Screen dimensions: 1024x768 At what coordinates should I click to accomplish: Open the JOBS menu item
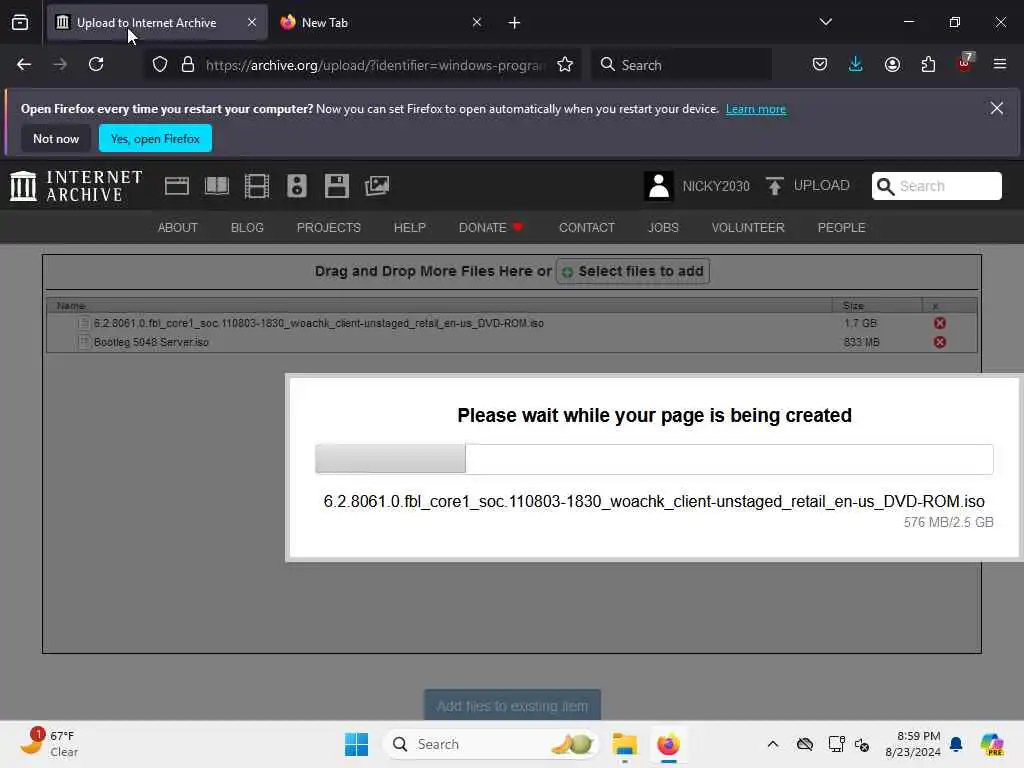[663, 228]
